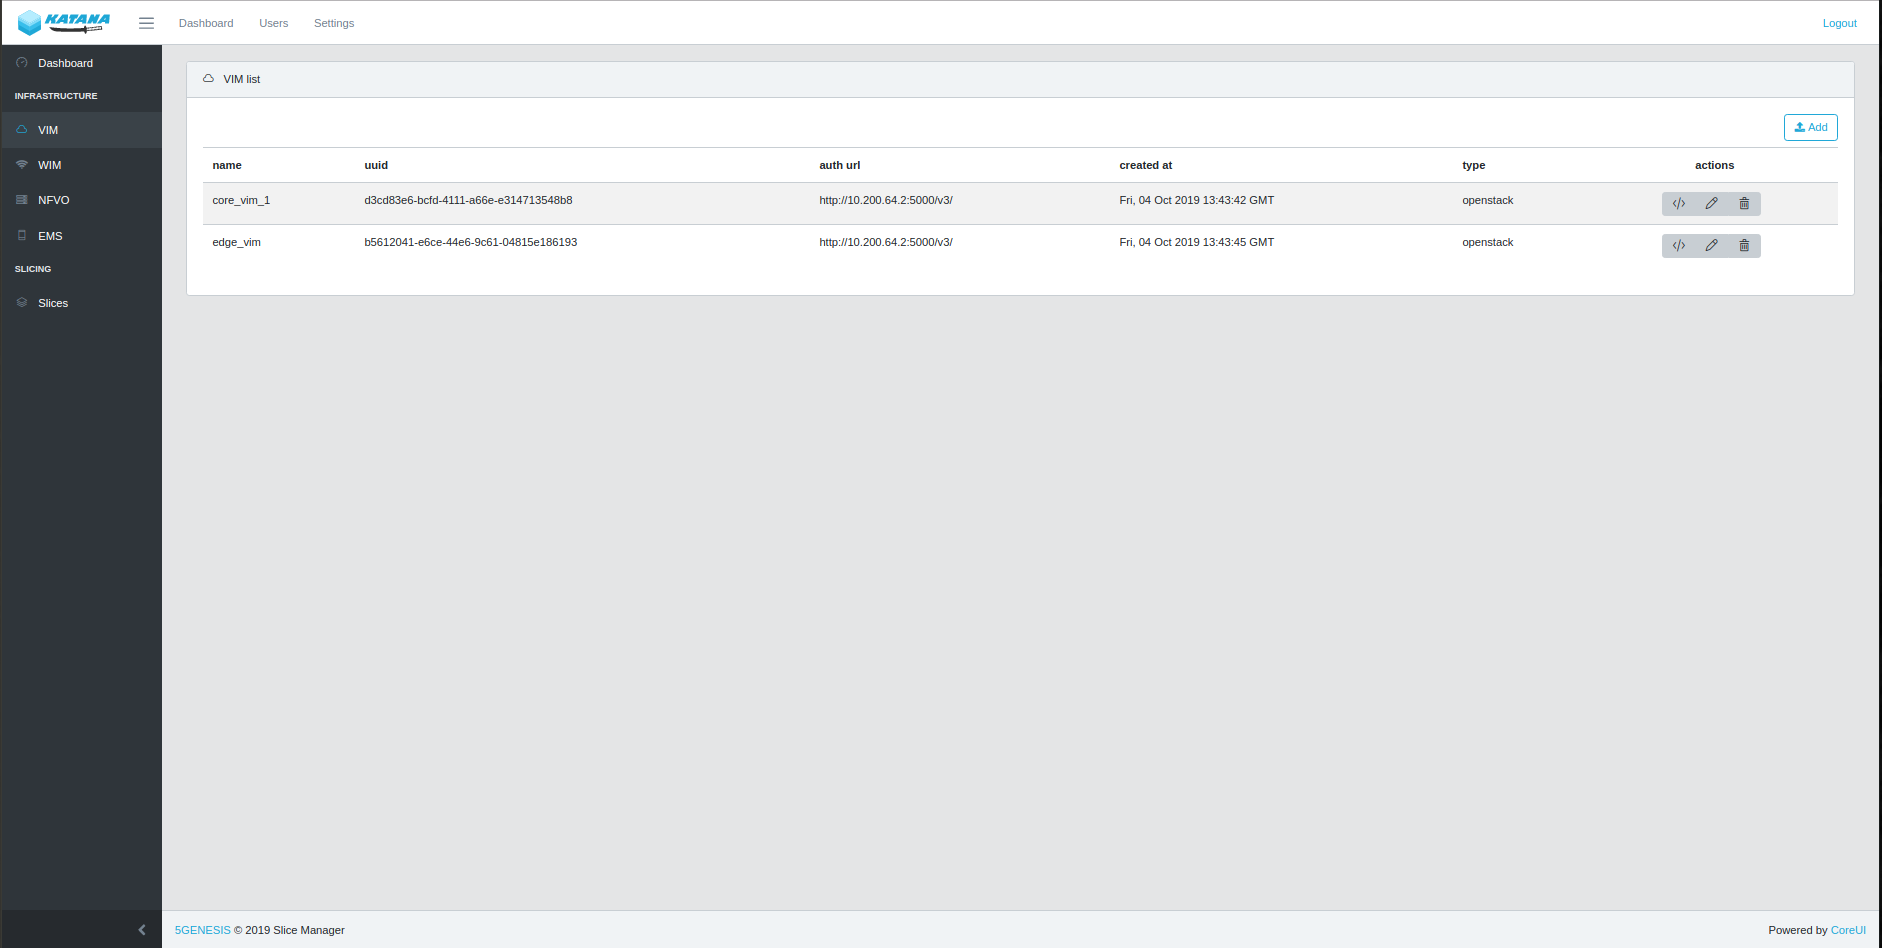Go to Dashboard in top navbar
Screen dimensions: 1882x948
click(x=206, y=23)
